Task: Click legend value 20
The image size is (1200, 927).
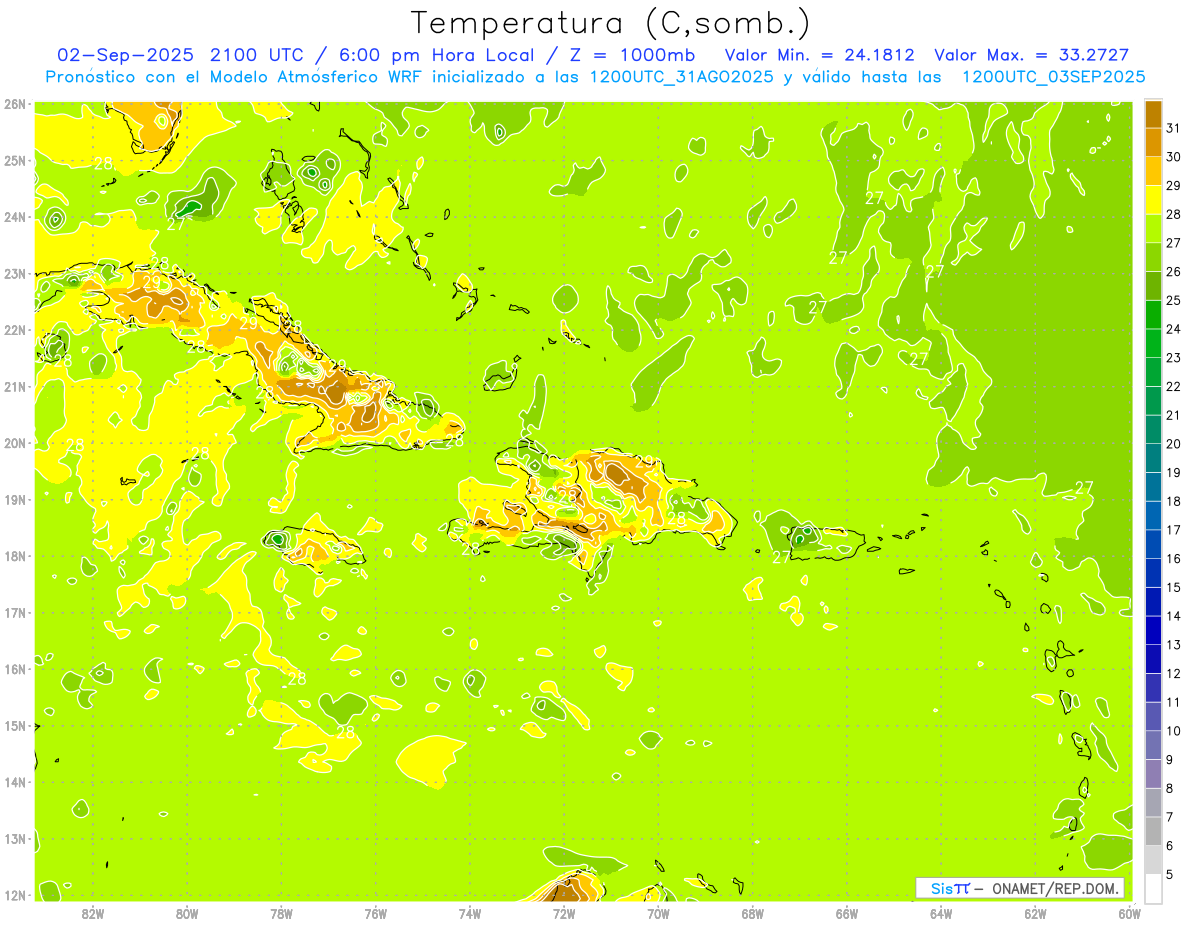Action: point(1174,444)
